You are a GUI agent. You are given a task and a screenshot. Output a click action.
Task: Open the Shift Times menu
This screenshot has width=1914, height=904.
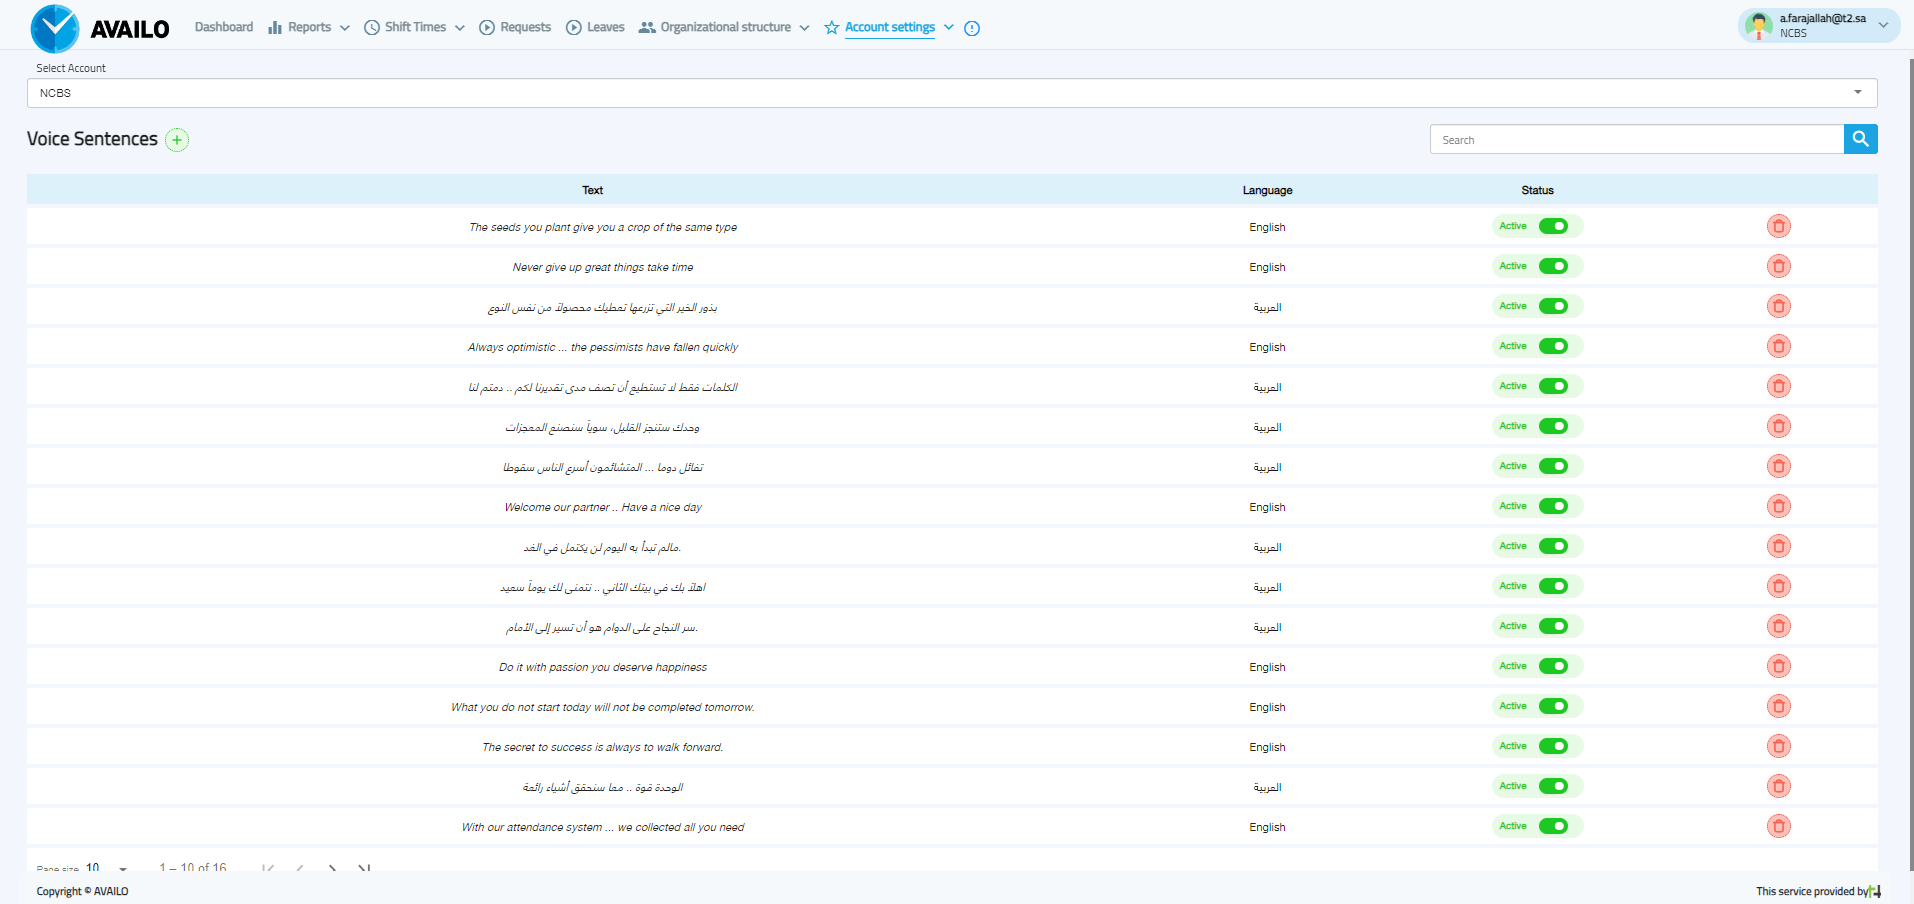415,27
